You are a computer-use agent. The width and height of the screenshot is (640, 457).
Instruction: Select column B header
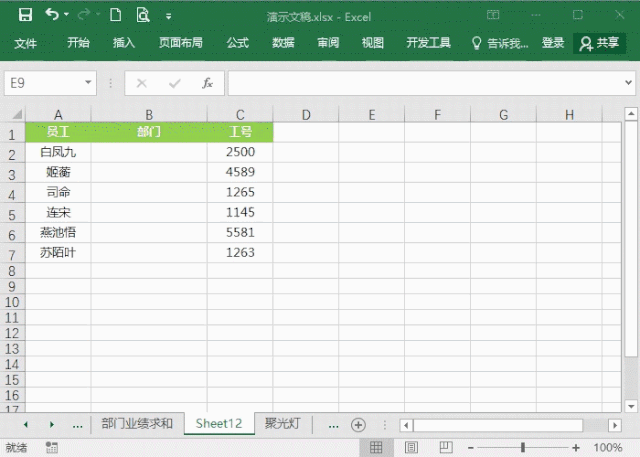coord(149,115)
